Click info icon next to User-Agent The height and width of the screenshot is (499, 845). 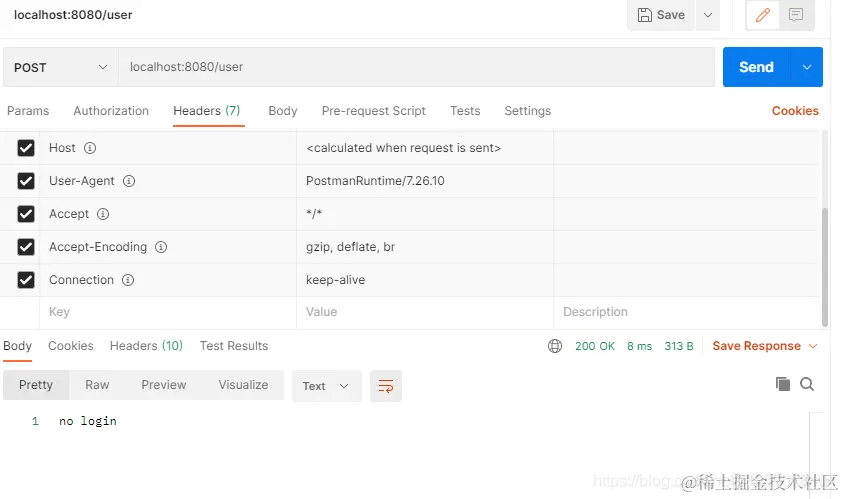point(129,181)
